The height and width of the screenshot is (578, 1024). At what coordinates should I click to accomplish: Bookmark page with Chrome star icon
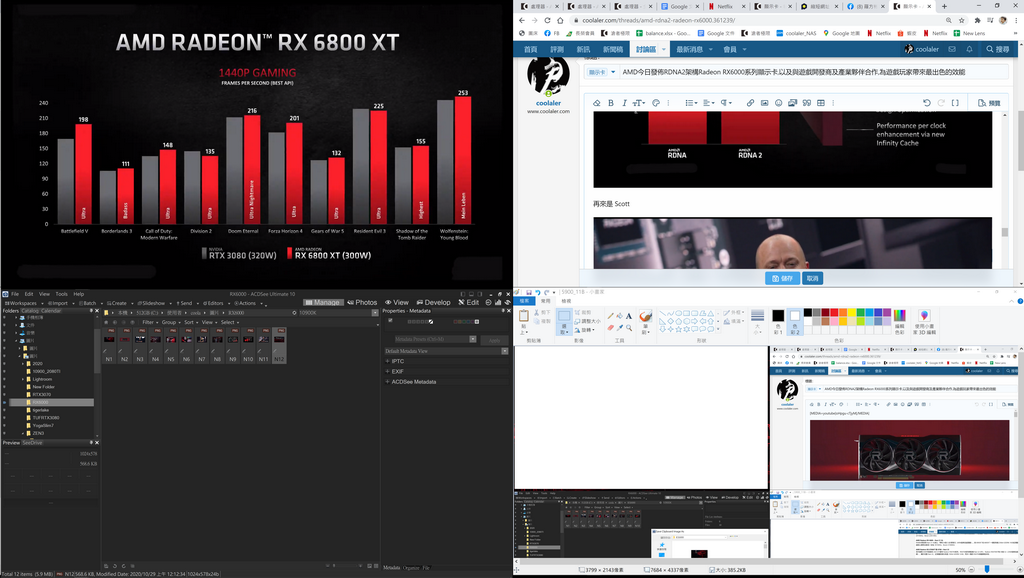click(961, 20)
